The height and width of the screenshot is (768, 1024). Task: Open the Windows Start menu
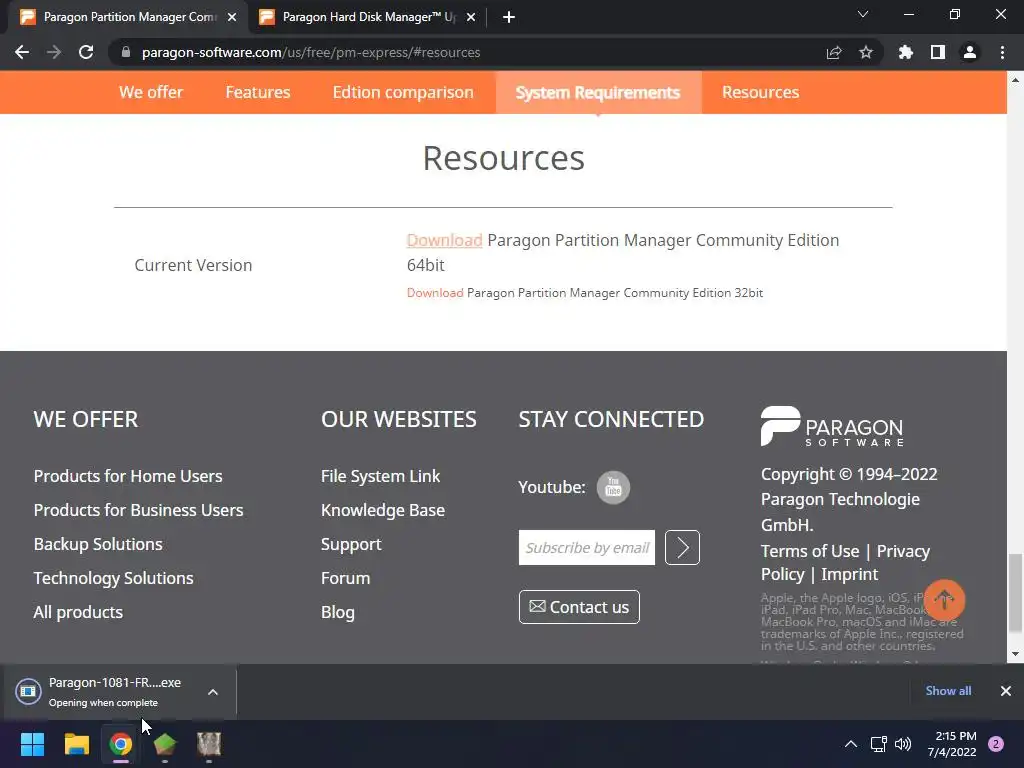coord(32,744)
